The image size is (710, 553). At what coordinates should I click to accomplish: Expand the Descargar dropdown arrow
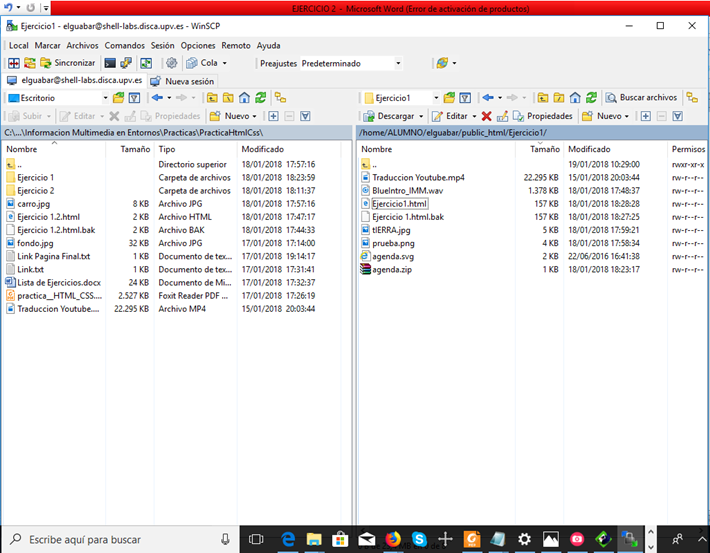421,116
